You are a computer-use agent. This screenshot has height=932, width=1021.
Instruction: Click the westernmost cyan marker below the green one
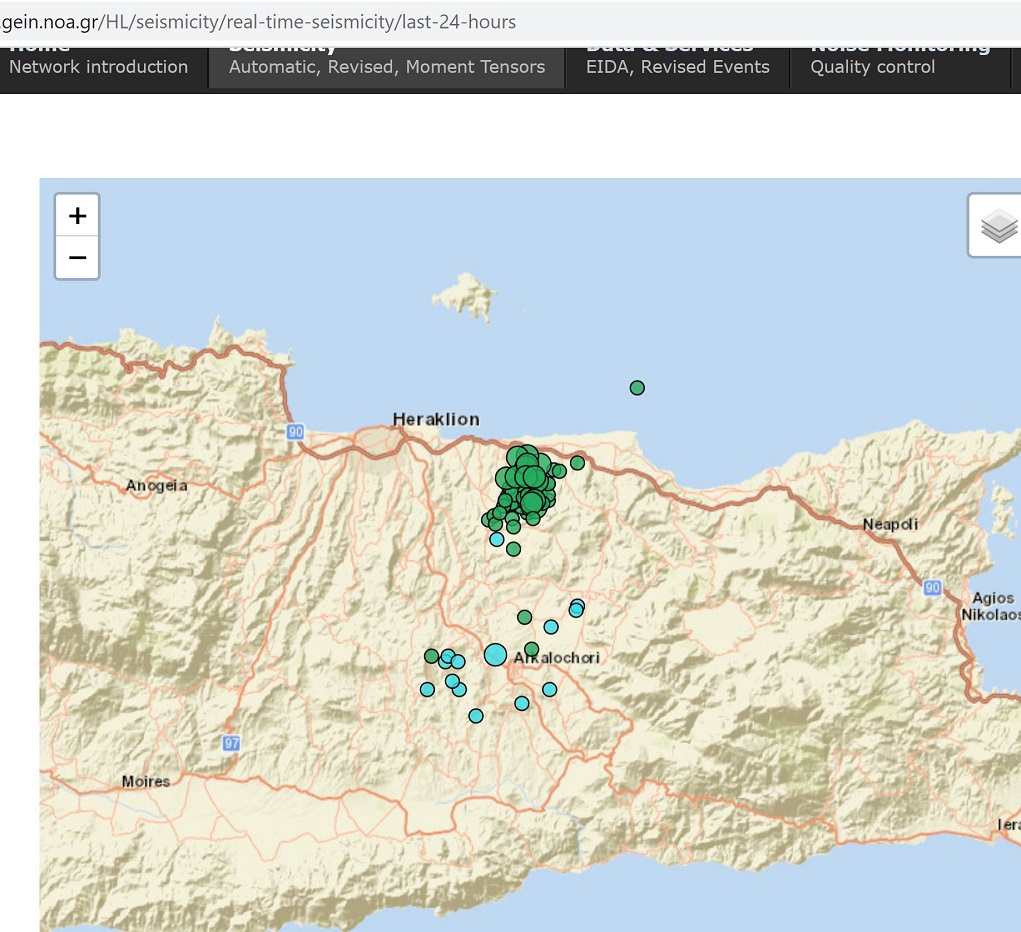[x=427, y=689]
